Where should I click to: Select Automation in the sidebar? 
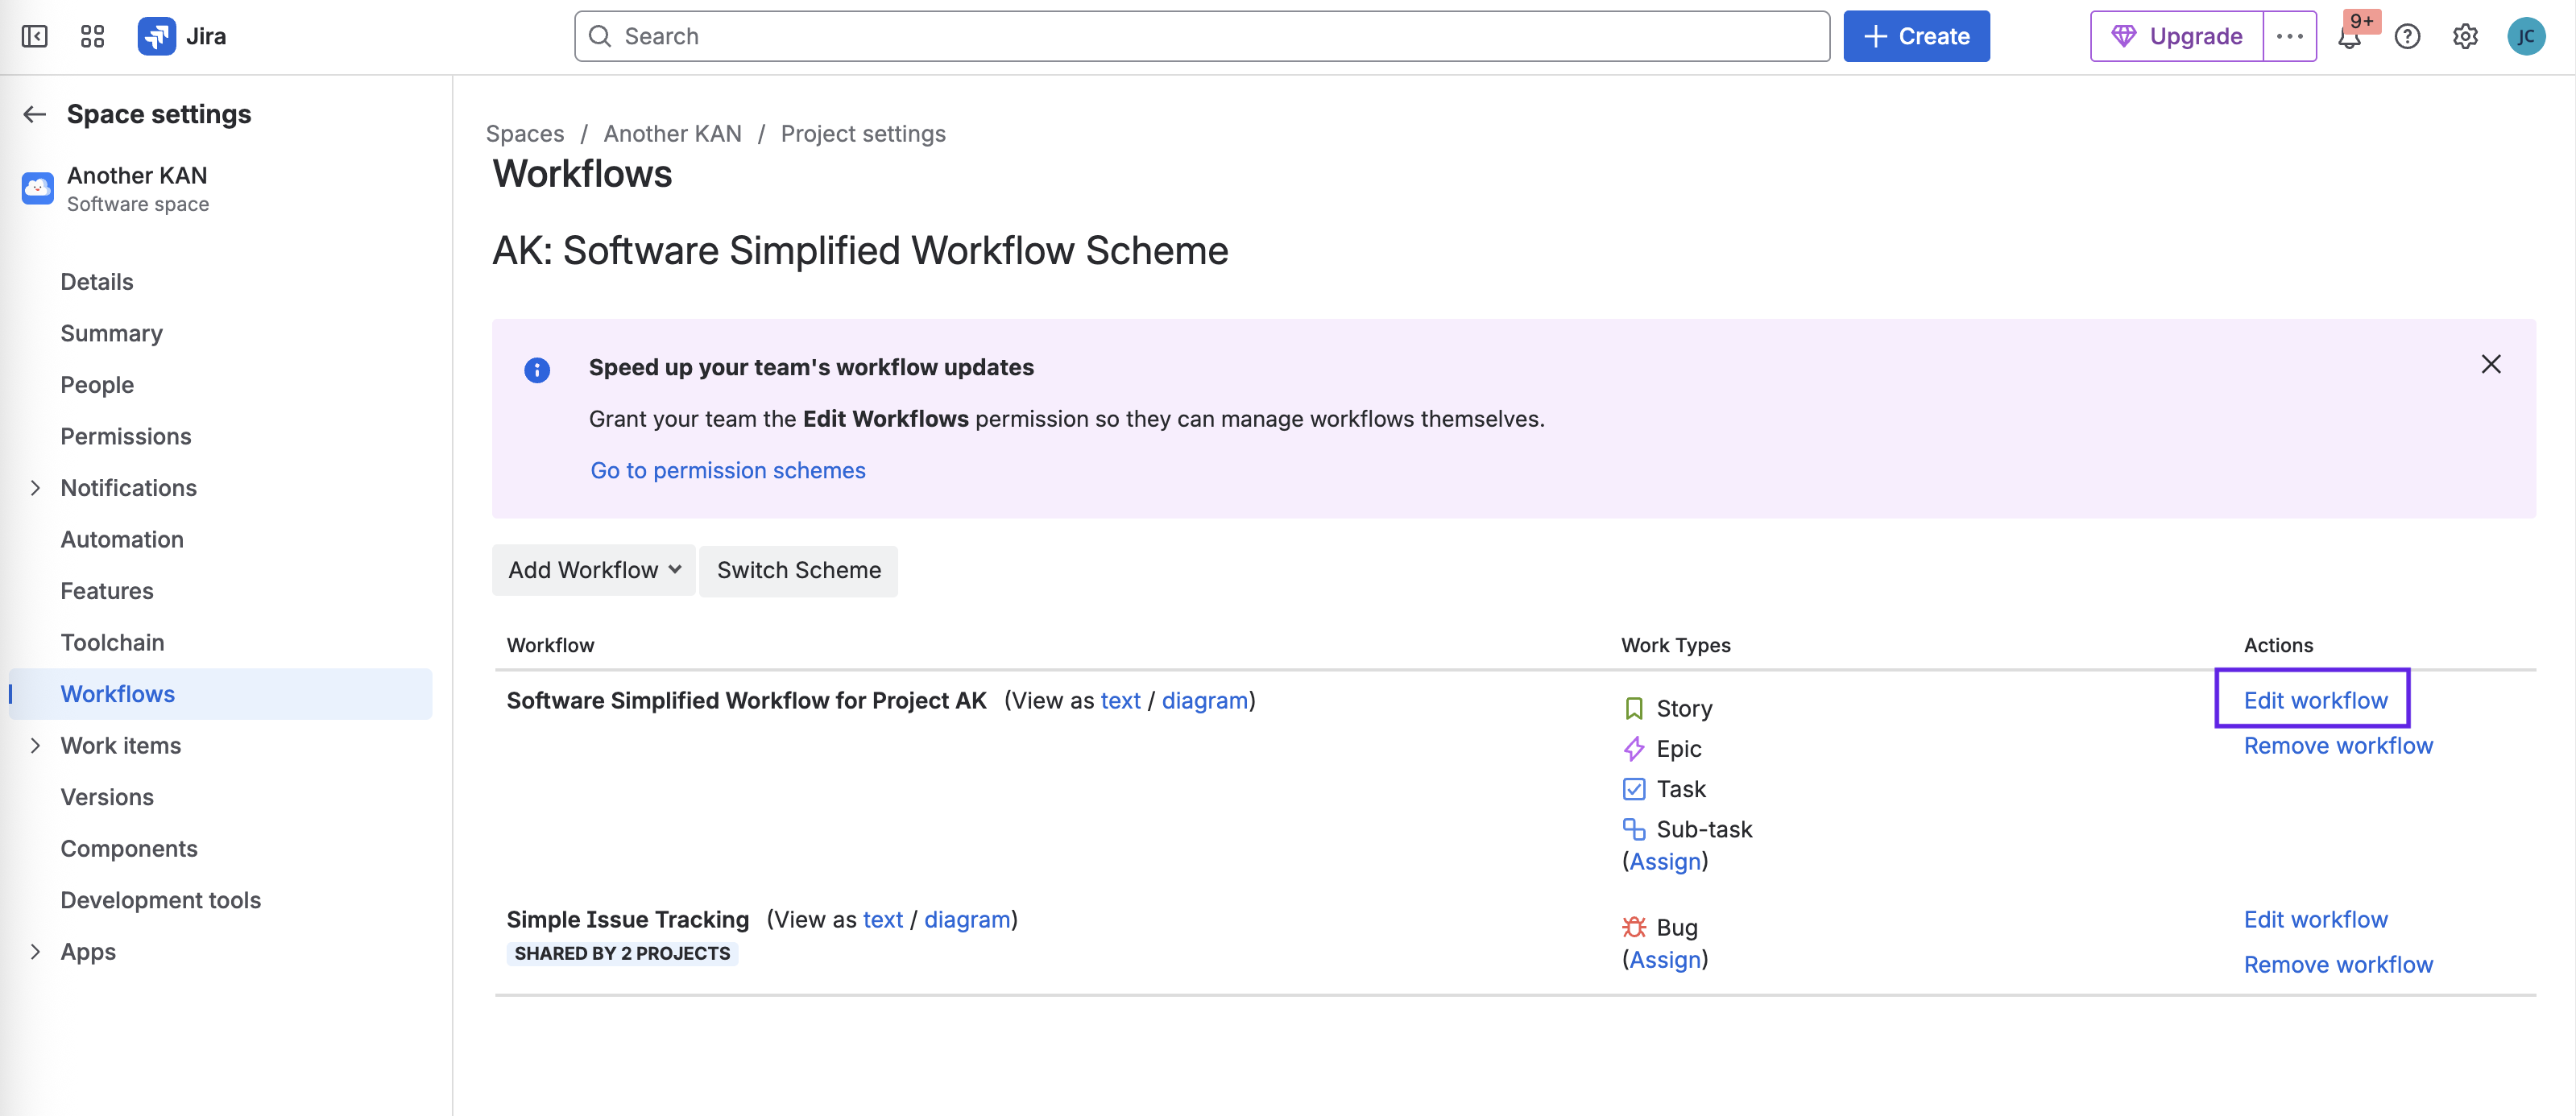(x=122, y=539)
